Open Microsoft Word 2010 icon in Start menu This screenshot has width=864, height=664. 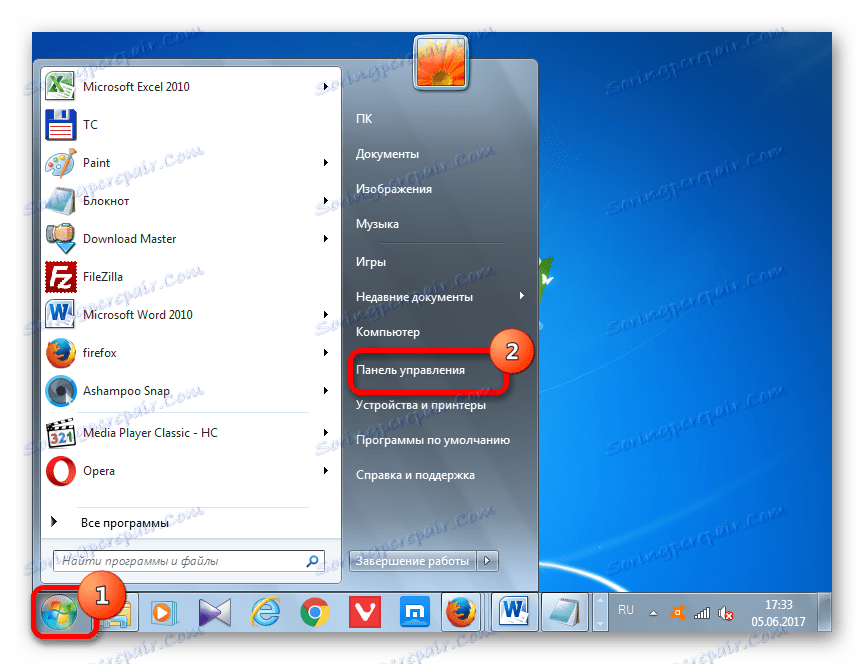60,315
